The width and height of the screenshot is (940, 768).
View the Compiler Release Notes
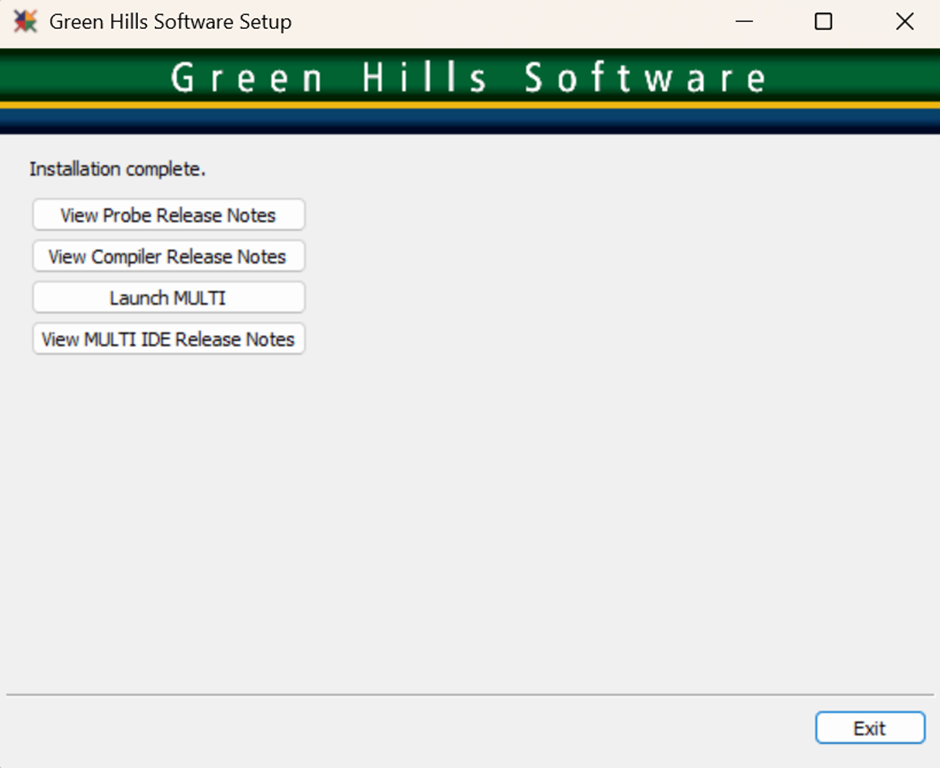[168, 256]
